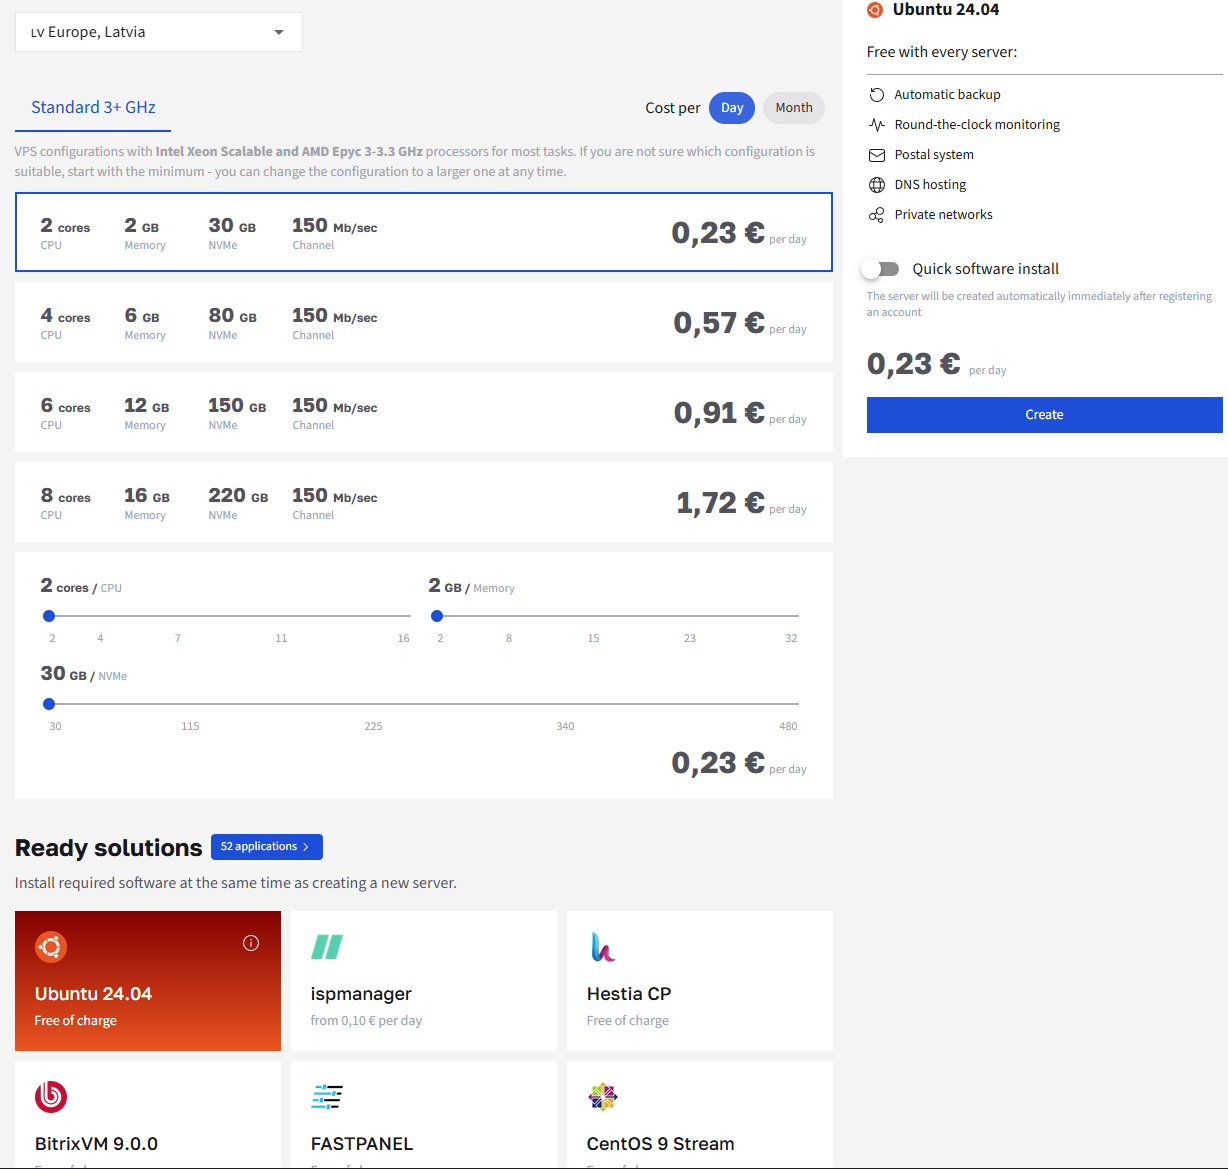Viewport: 1228px width, 1169px height.
Task: Switch cost display to Month
Action: 794,108
